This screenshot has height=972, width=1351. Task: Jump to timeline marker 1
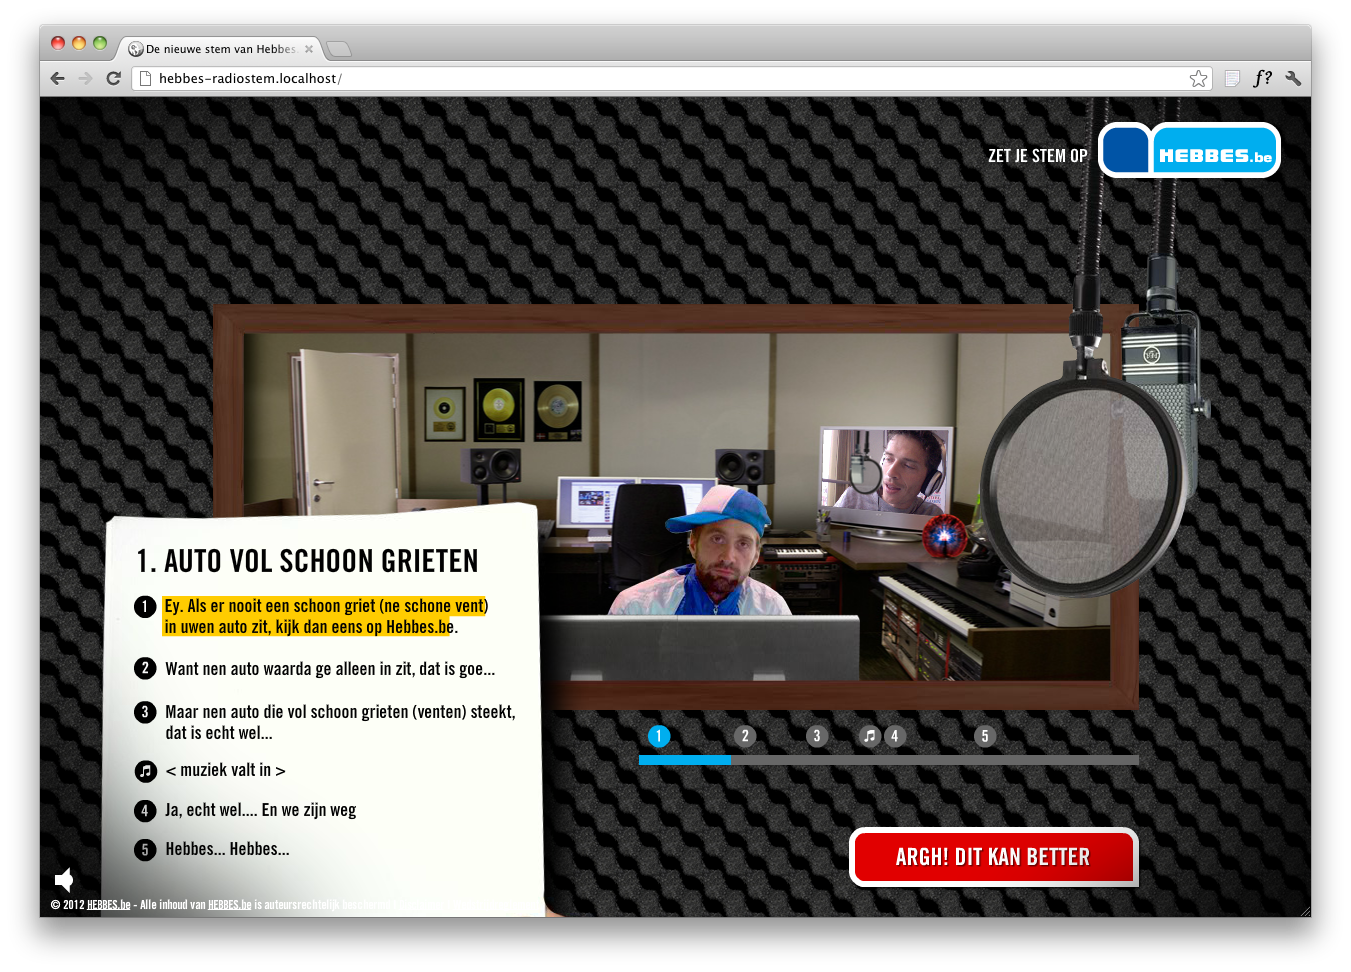(x=658, y=736)
